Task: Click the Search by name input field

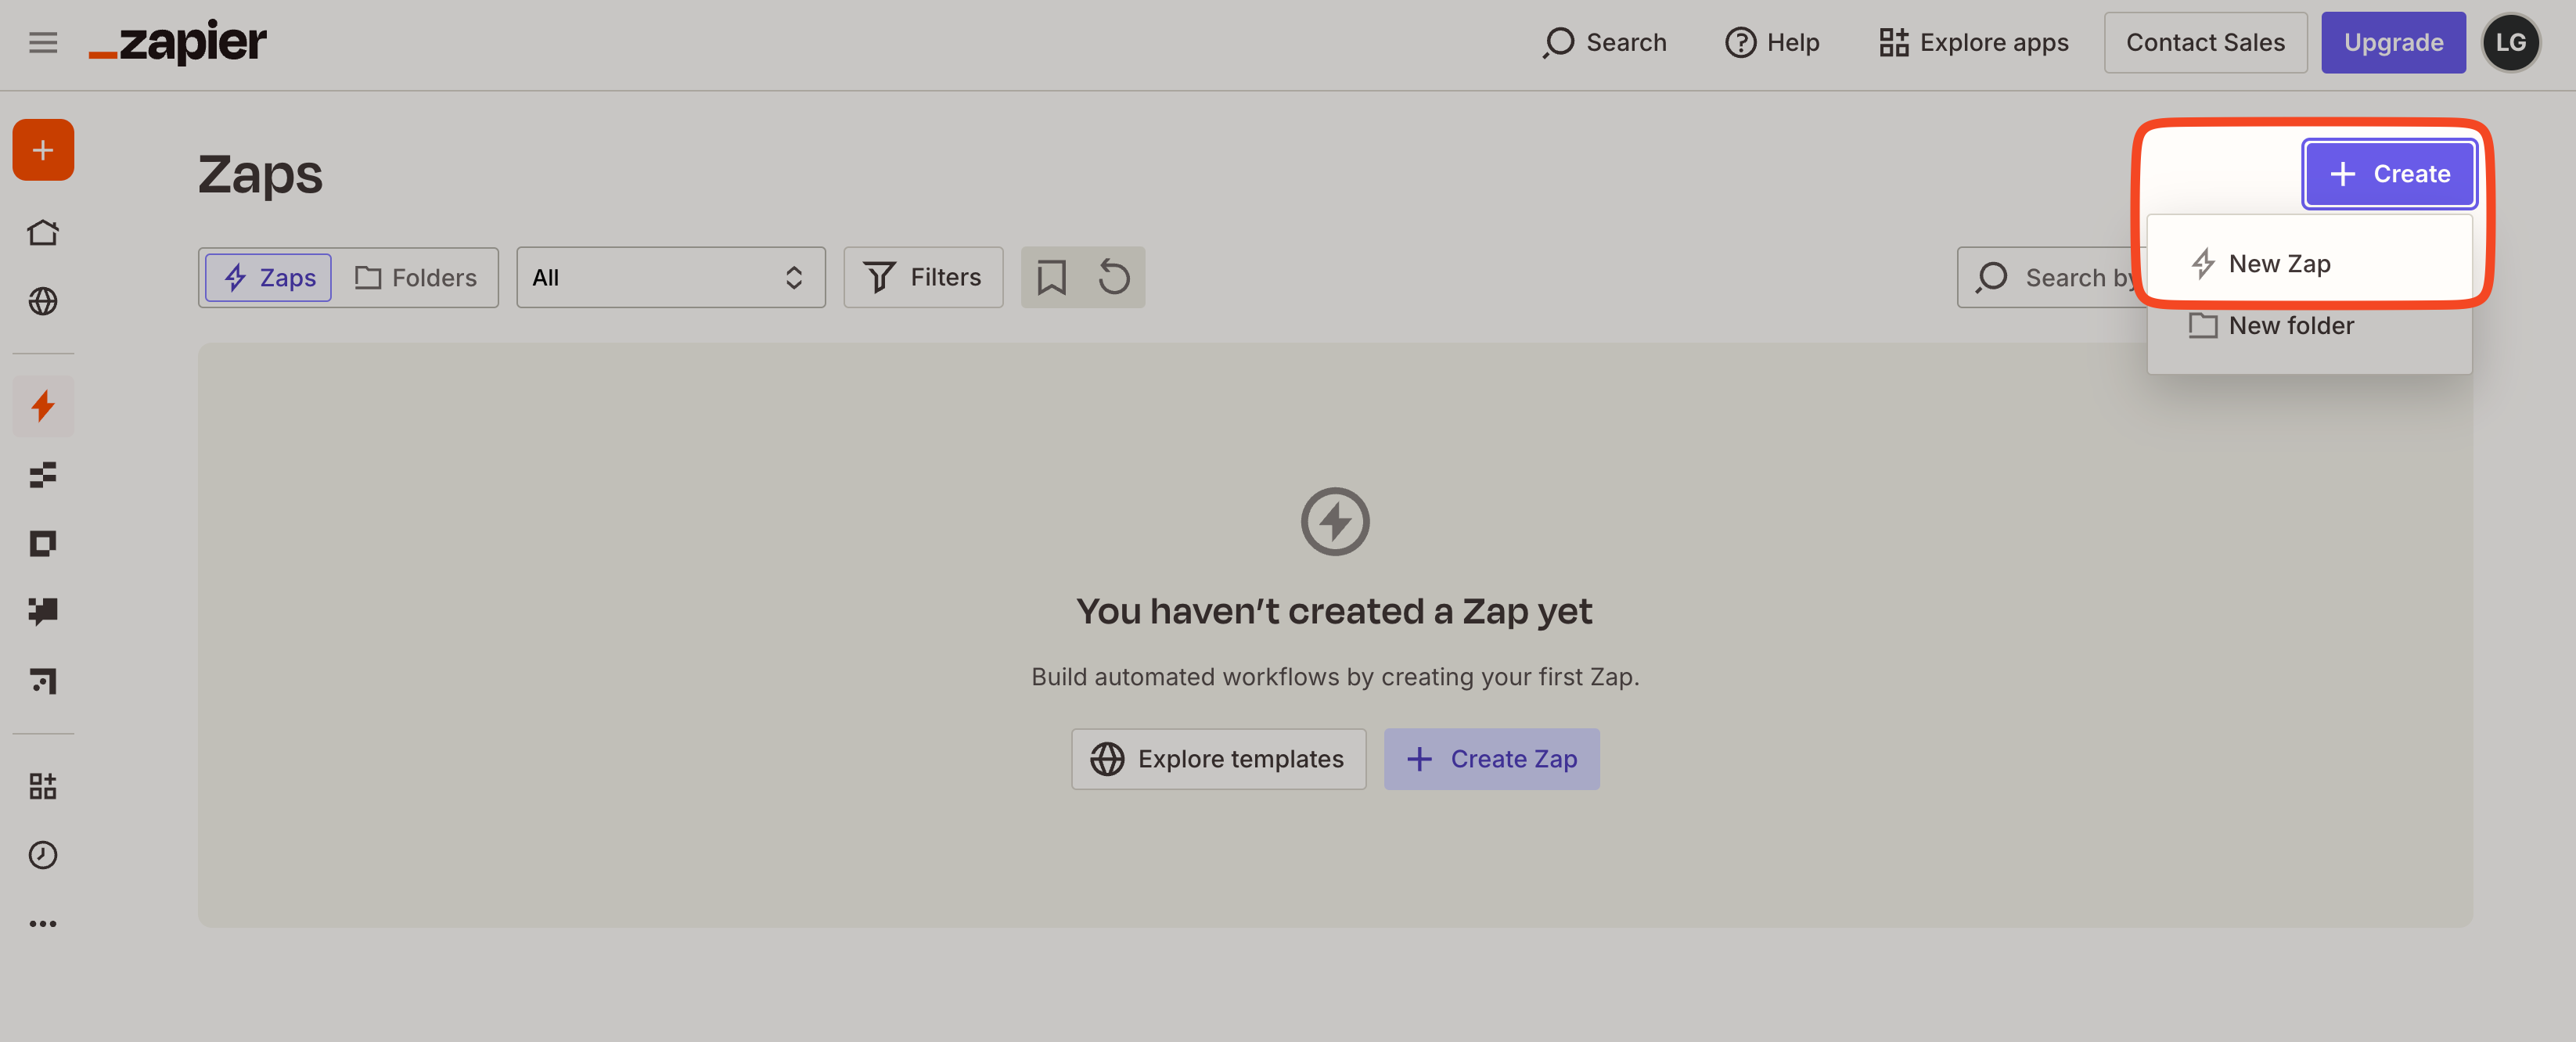Action: 2060,277
